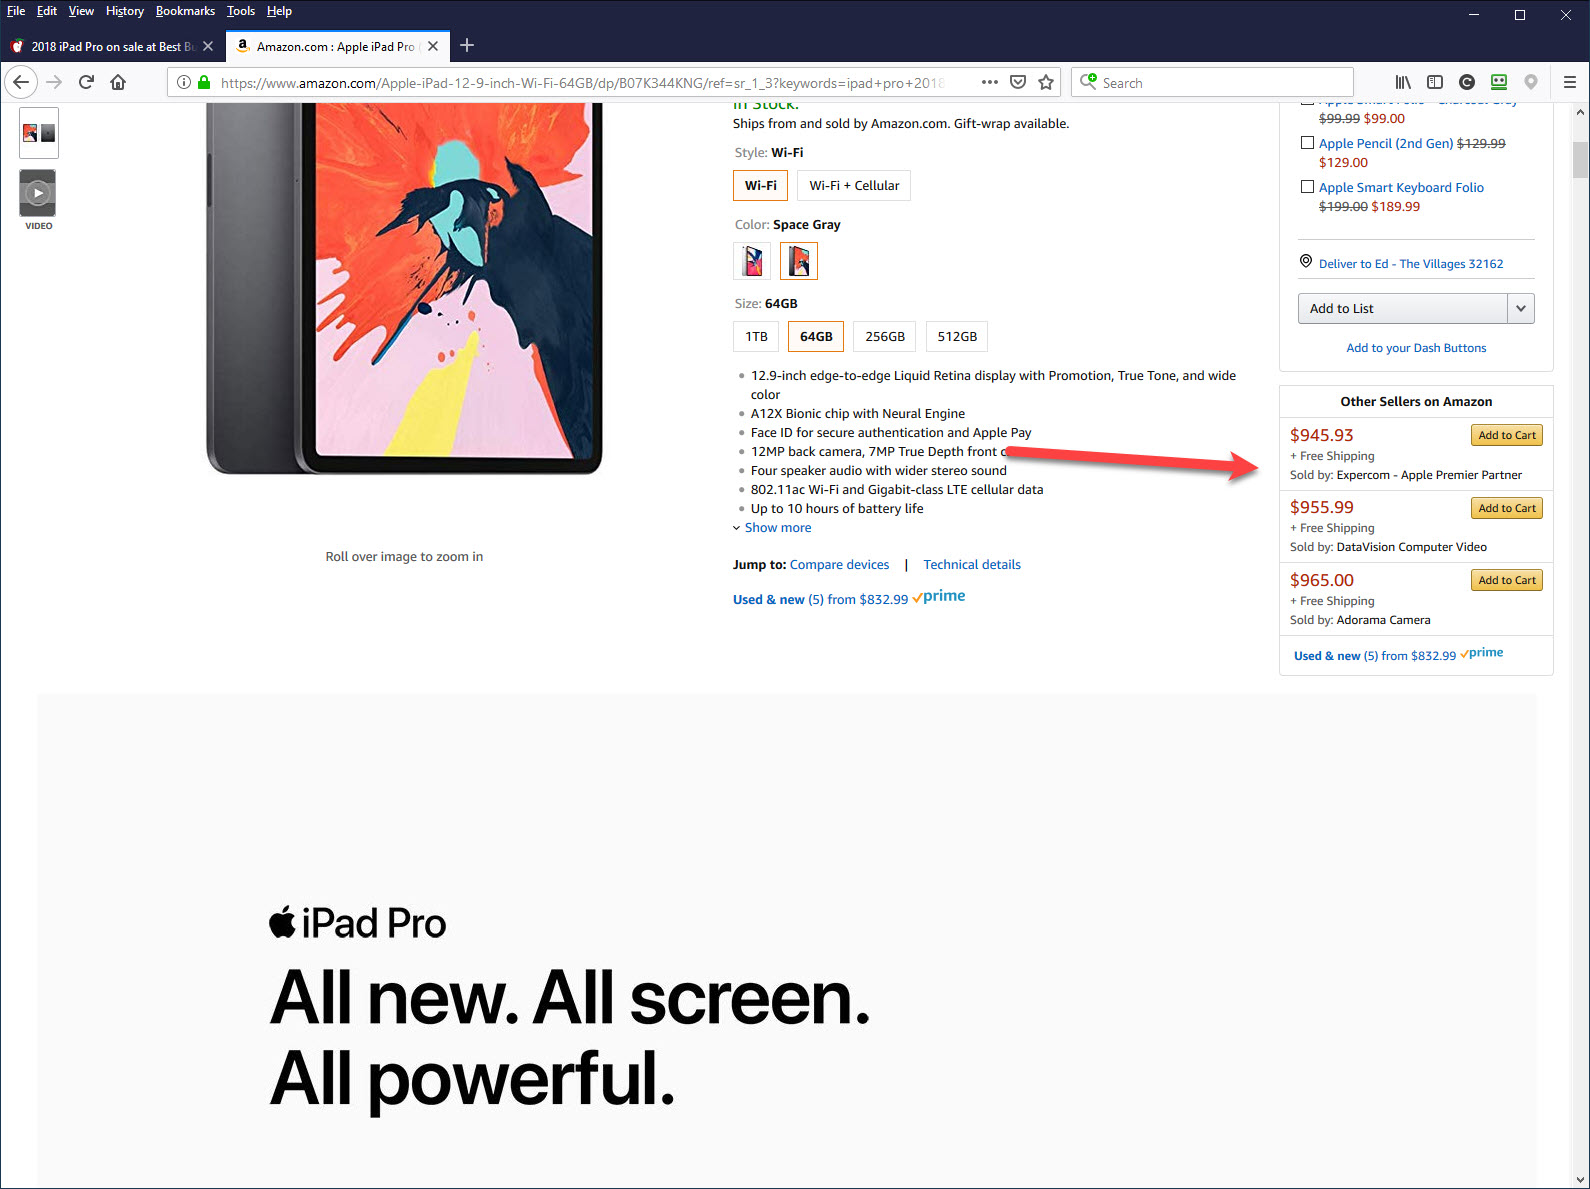This screenshot has height=1189, width=1590.
Task: Bookmark this page with the star
Action: [1046, 82]
